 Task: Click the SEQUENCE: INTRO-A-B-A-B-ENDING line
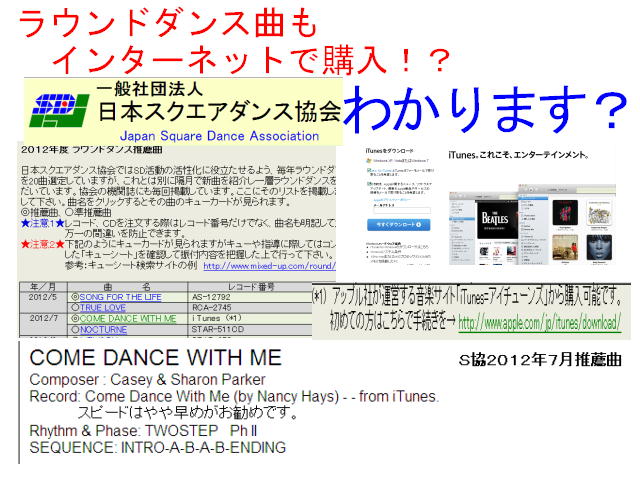(158, 448)
